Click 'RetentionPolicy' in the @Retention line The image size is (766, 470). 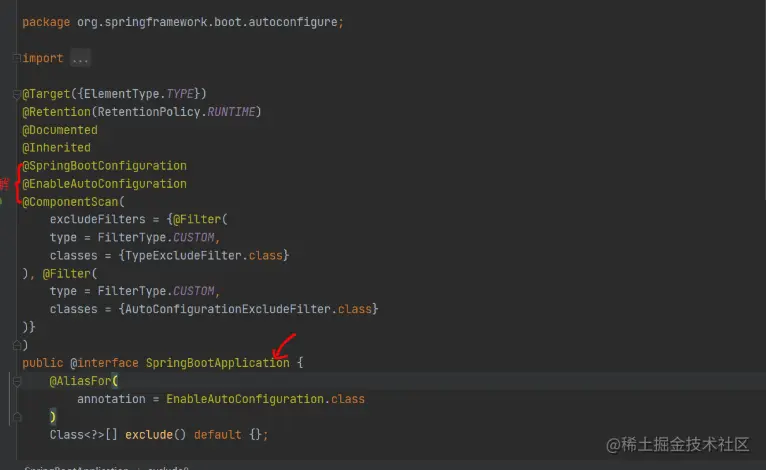[149, 112]
